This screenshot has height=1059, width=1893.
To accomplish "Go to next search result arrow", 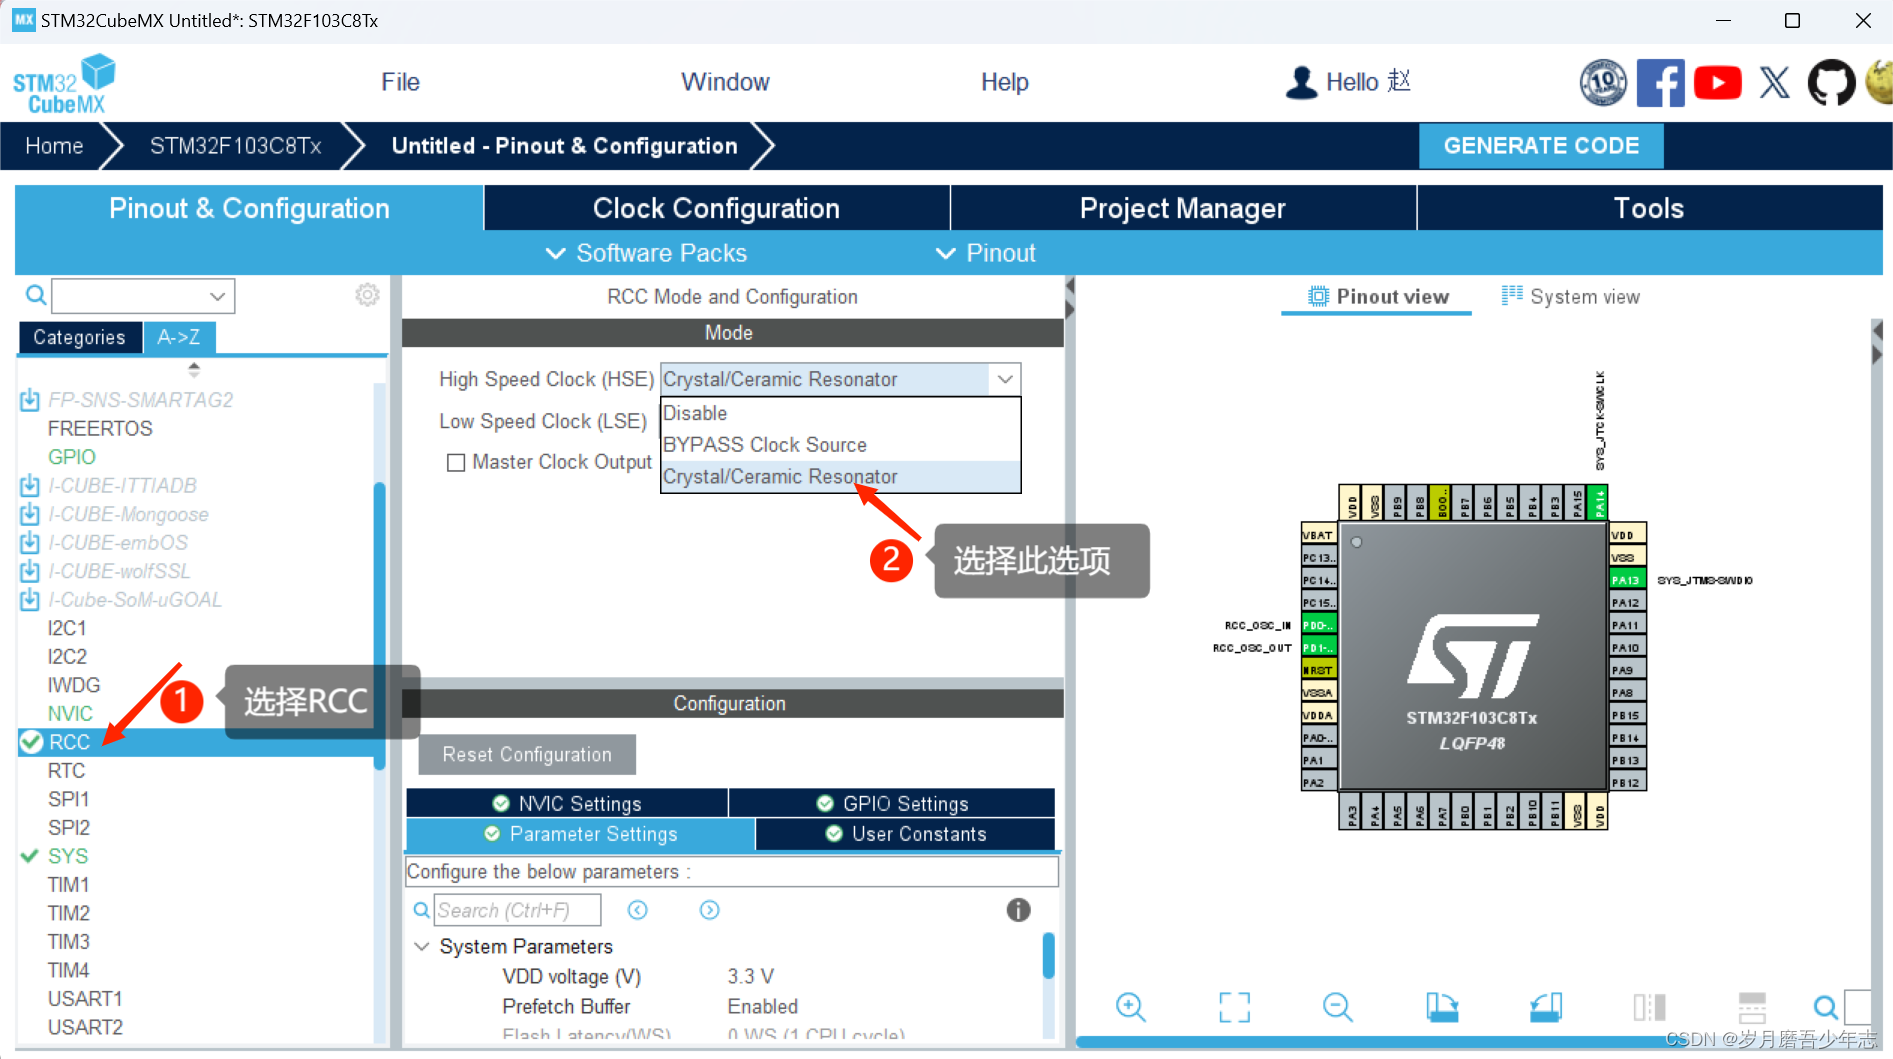I will (709, 910).
